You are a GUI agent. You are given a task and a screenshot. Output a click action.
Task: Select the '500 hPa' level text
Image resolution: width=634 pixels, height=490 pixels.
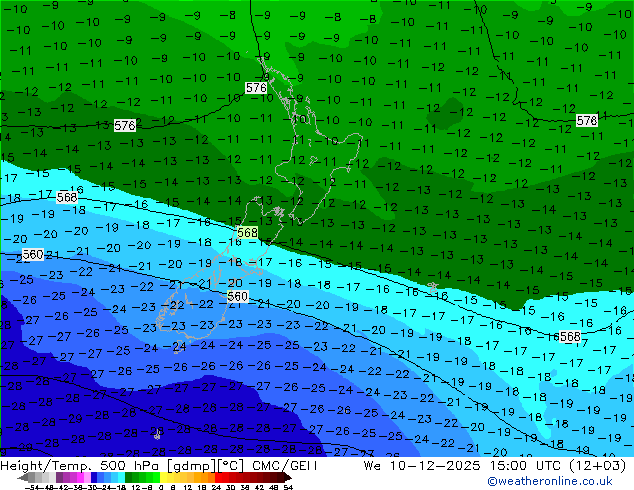coord(131,466)
